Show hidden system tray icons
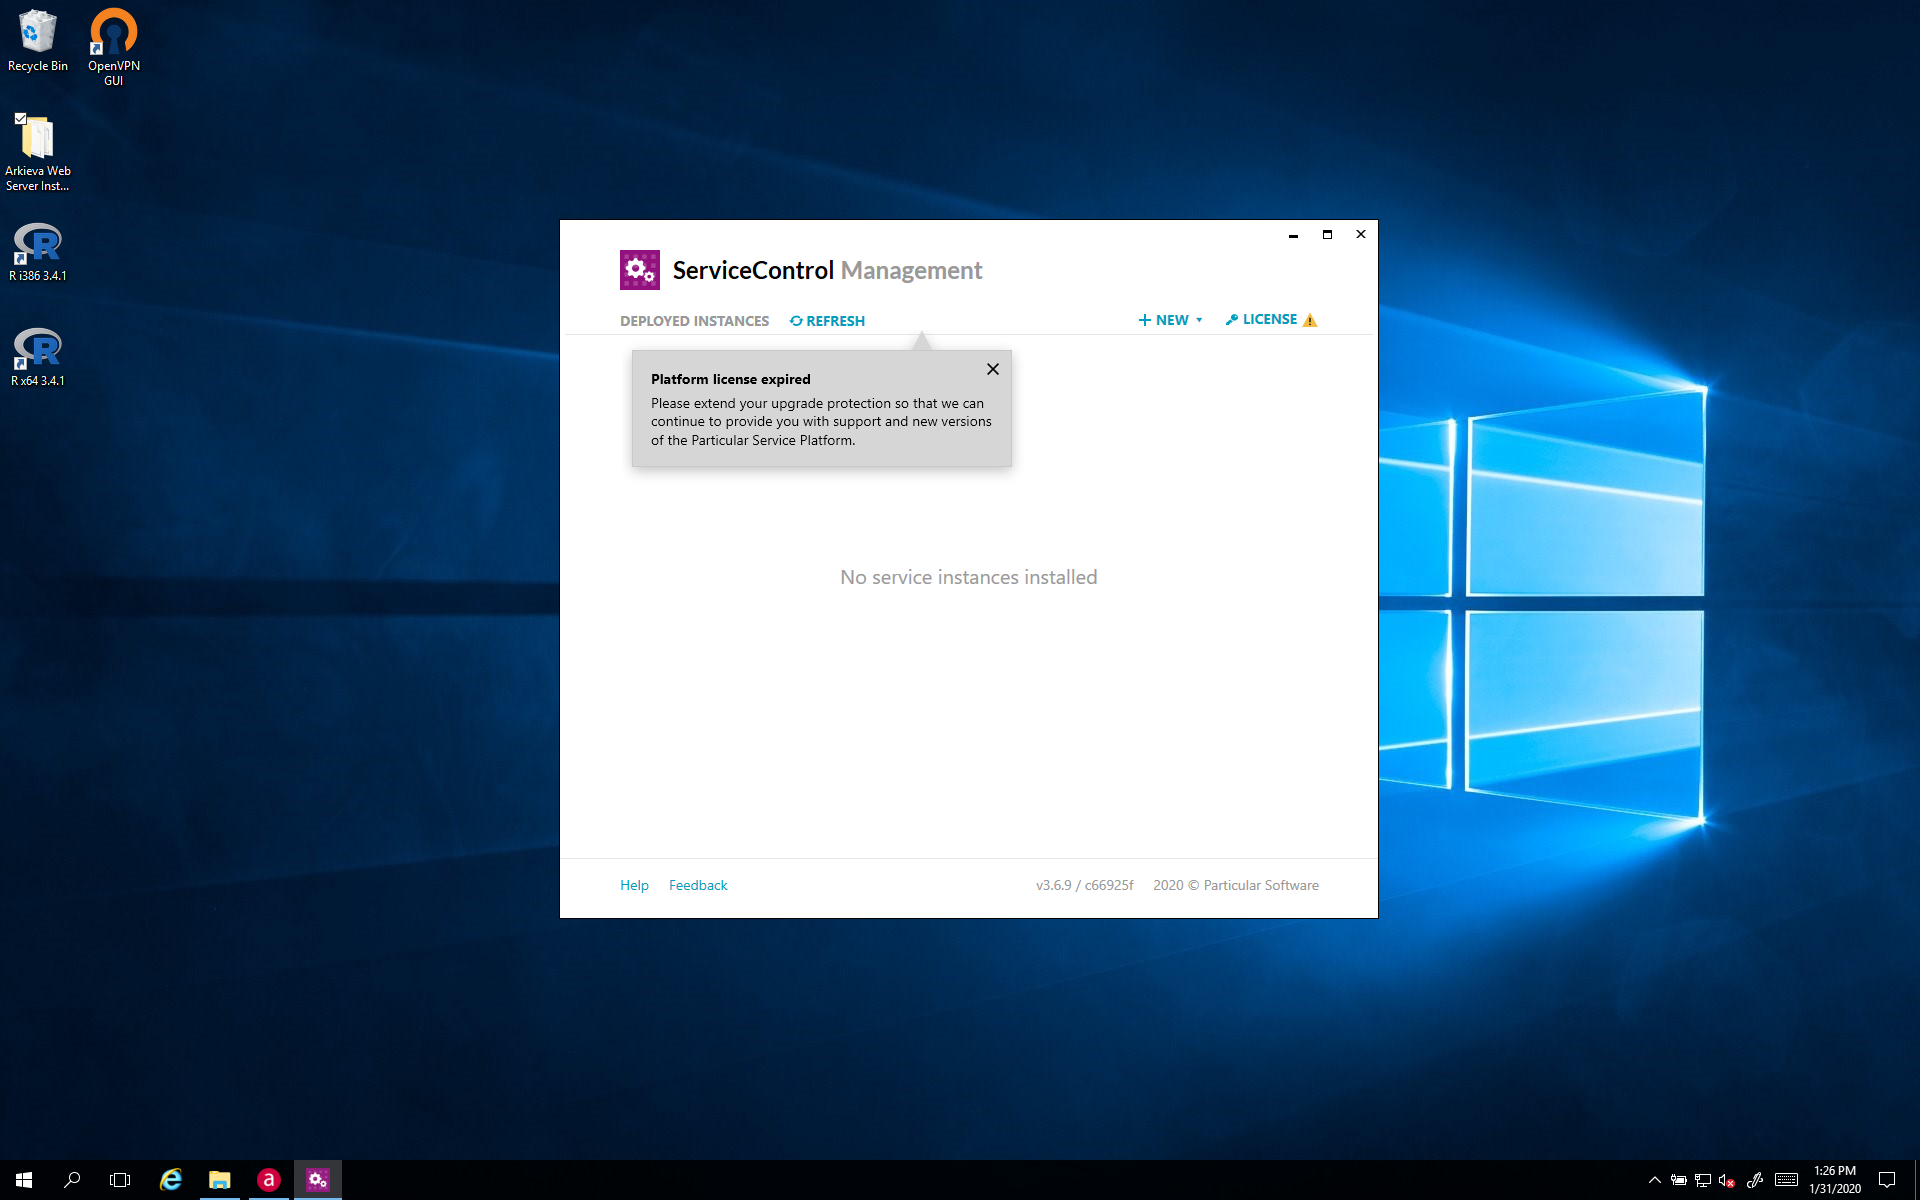 (x=1654, y=1180)
